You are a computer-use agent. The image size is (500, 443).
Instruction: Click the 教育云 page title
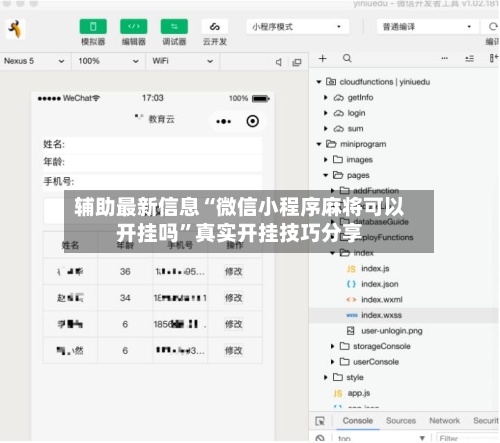coord(161,119)
